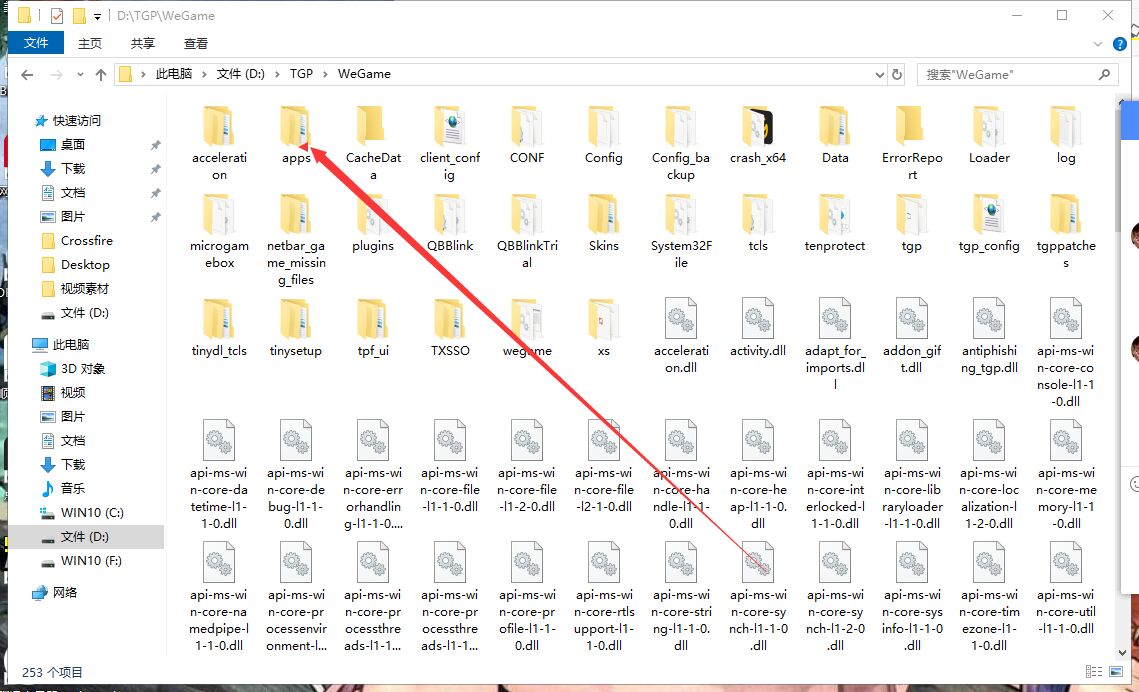Select the TXSSO folder

pos(450,328)
